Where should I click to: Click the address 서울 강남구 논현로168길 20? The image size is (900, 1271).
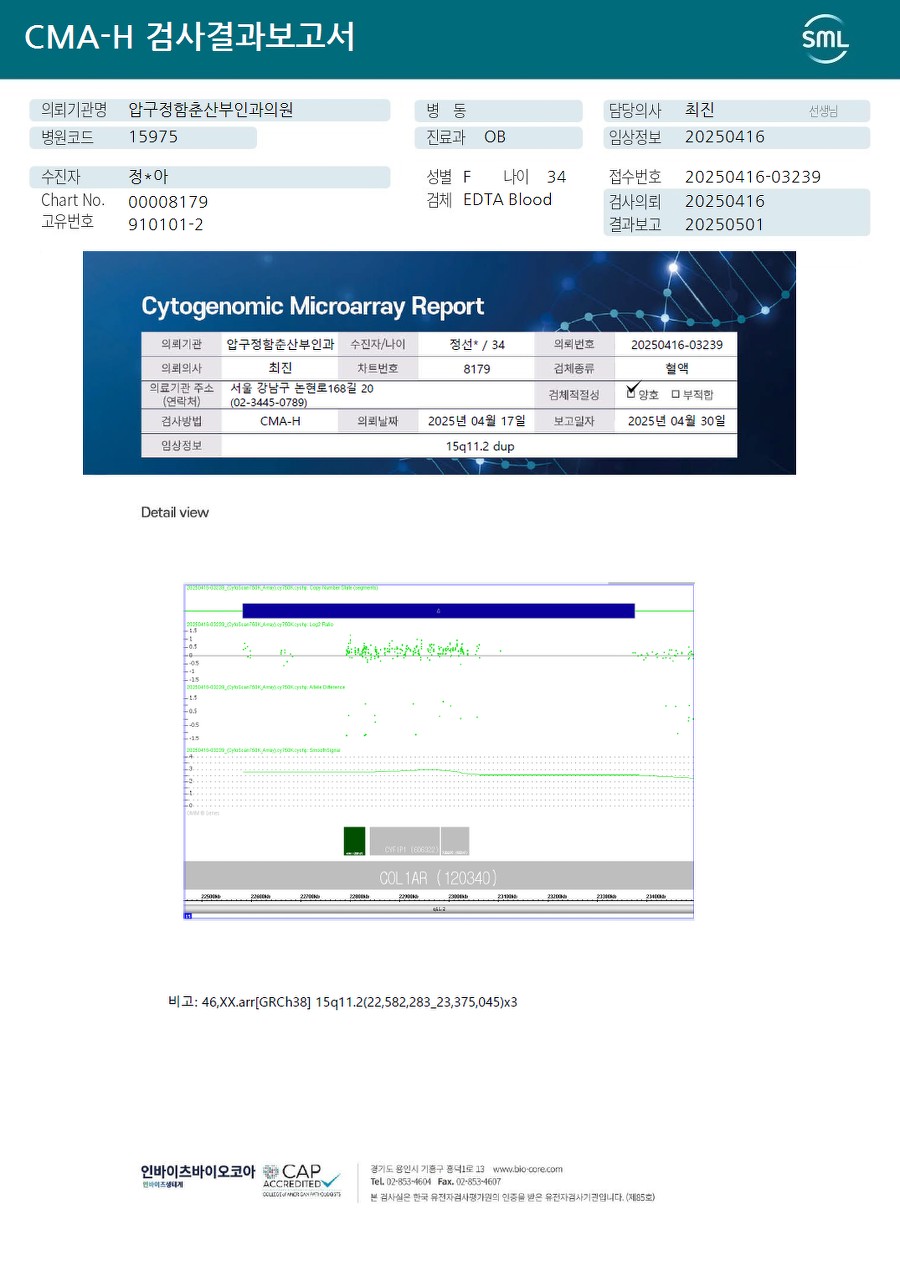tap(302, 388)
